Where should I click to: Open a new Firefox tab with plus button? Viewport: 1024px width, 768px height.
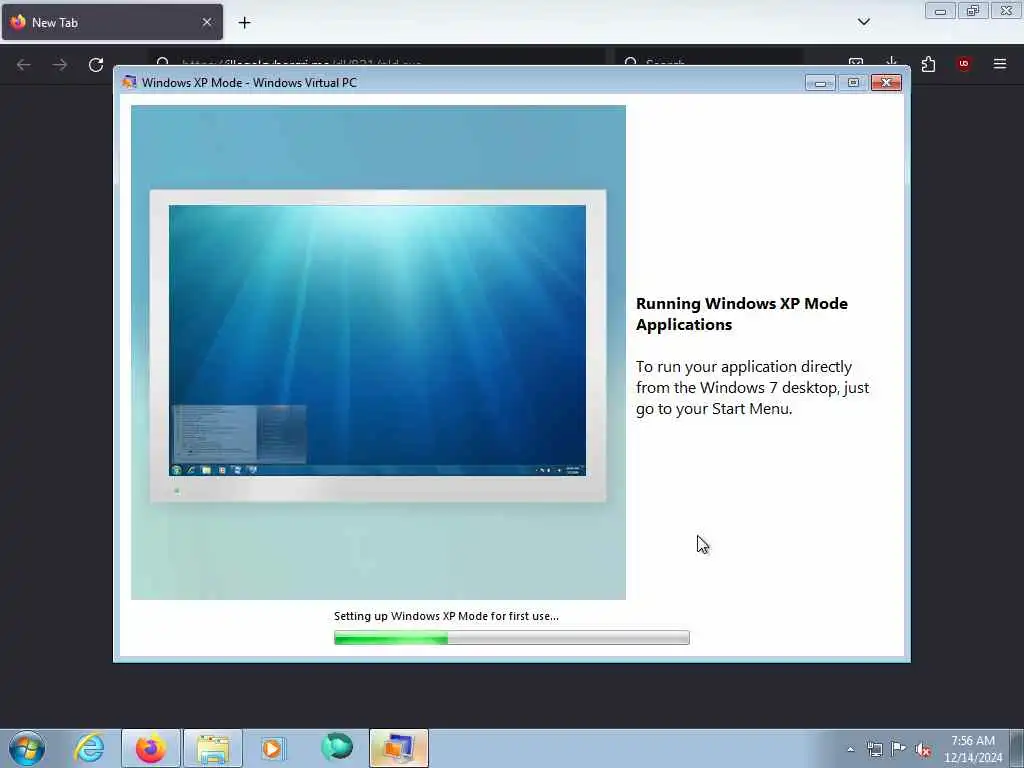click(244, 22)
